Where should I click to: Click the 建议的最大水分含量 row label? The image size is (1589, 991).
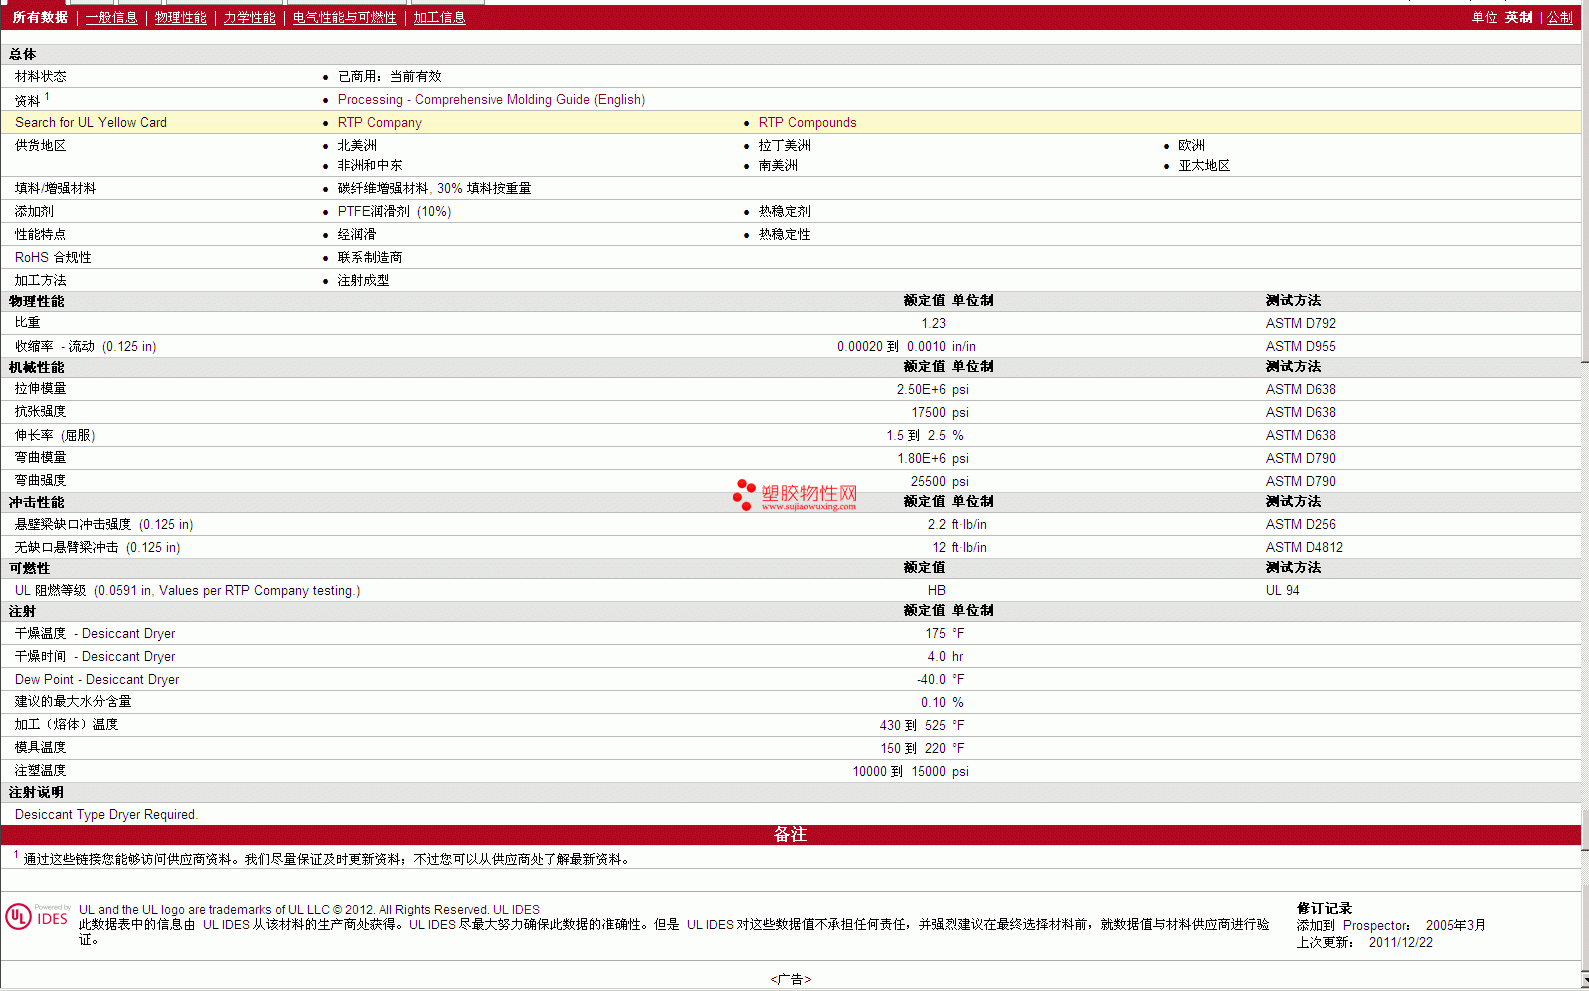pos(73,702)
